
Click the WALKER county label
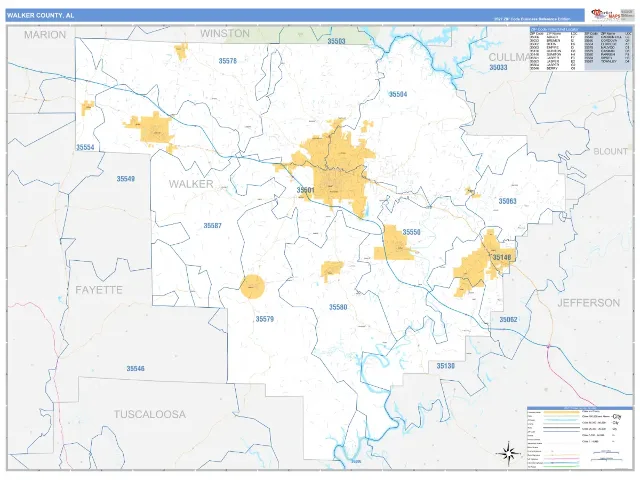pyautogui.click(x=191, y=184)
